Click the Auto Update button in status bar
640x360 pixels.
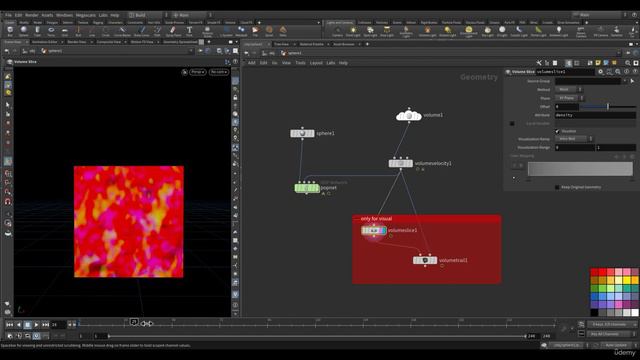616,345
